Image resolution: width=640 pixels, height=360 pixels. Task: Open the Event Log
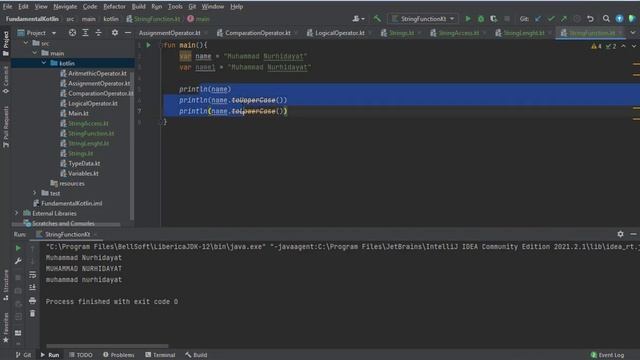click(607, 355)
